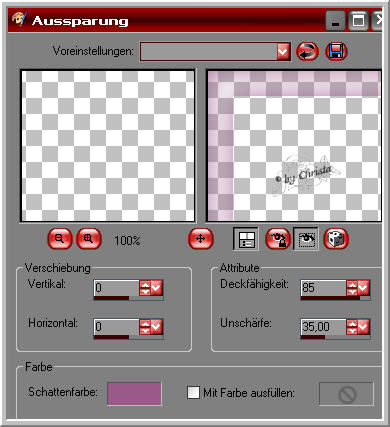The image size is (390, 427).
Task: Expand the Vertikal value slider dropdown
Action: pyautogui.click(x=156, y=287)
